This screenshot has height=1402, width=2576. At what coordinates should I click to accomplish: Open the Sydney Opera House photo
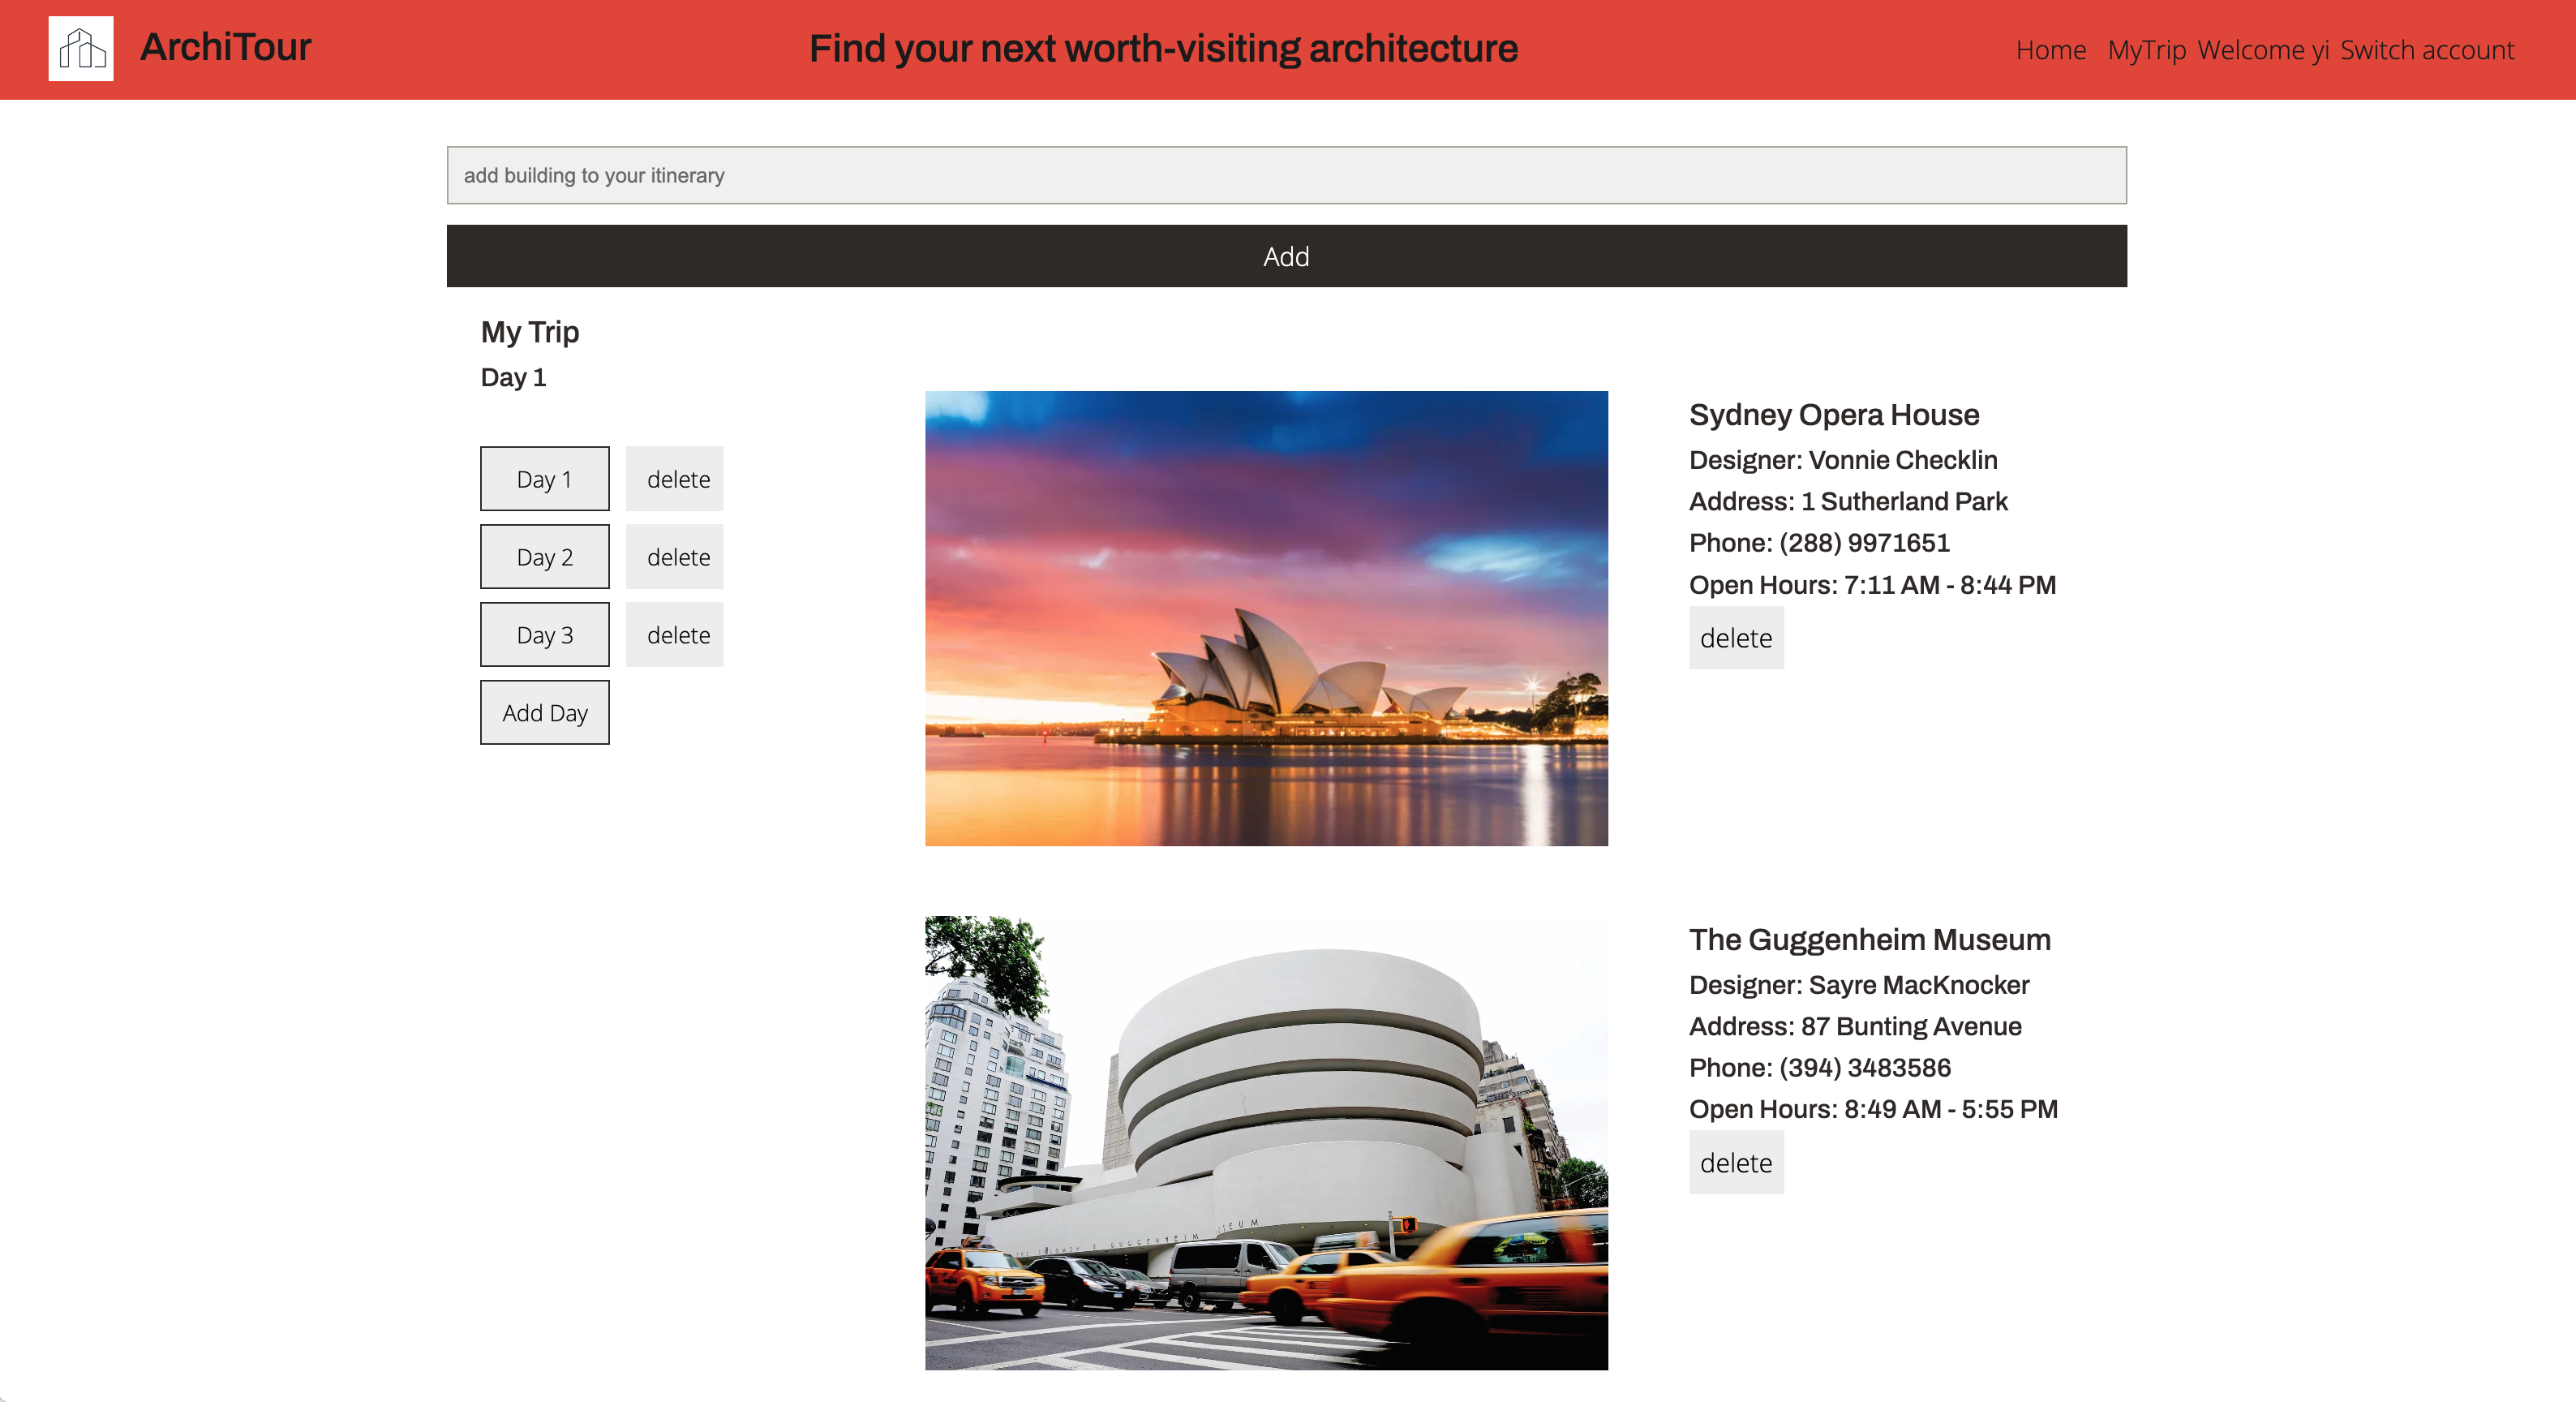click(1266, 618)
